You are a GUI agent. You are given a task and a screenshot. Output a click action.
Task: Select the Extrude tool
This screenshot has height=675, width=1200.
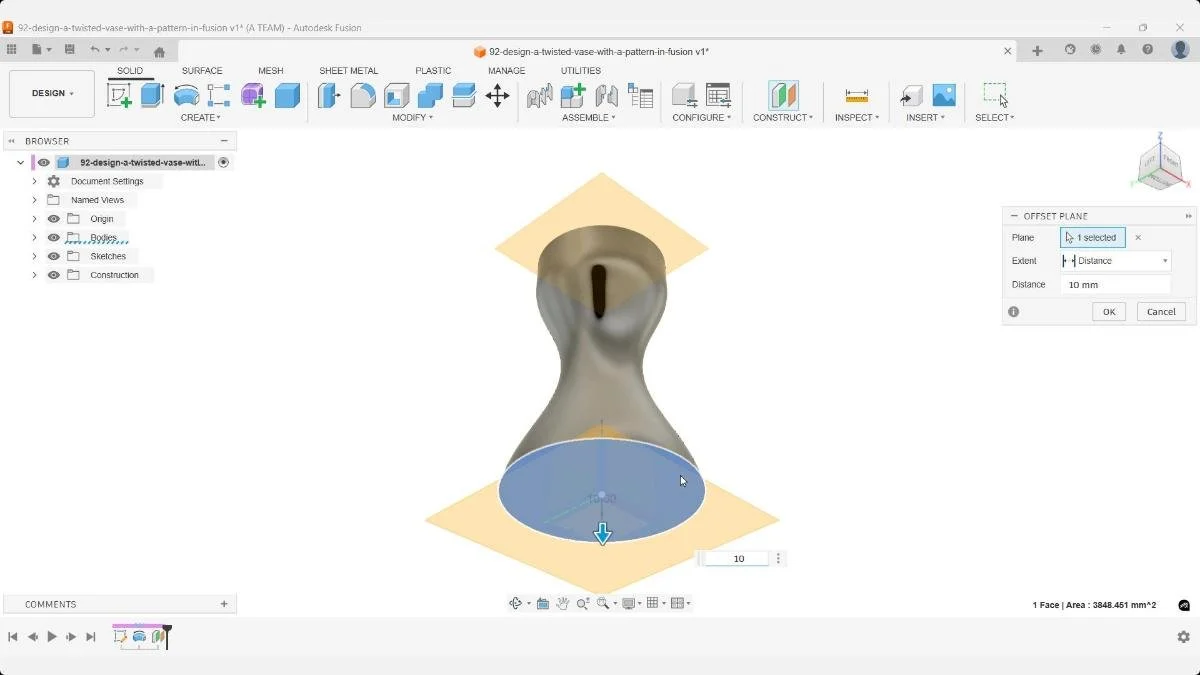tap(151, 94)
